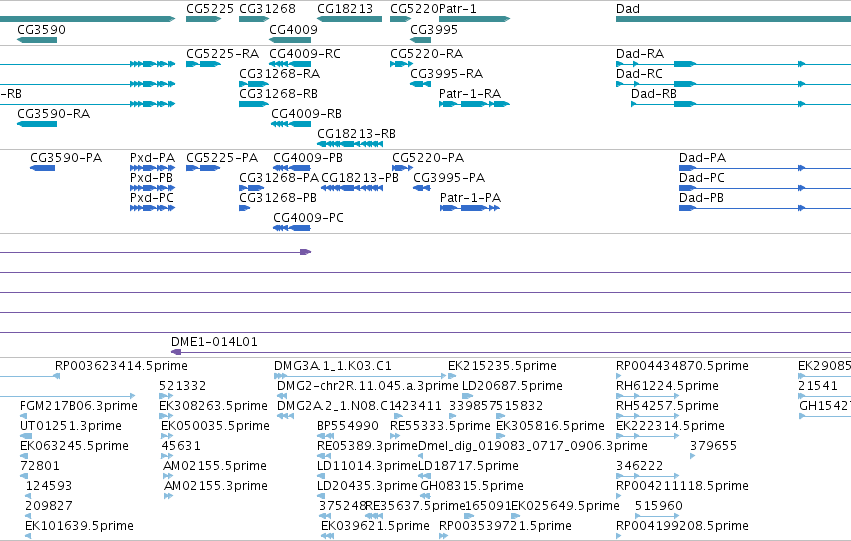Click EST LD18717.5prime
The width and height of the screenshot is (851, 541).
click(x=424, y=476)
